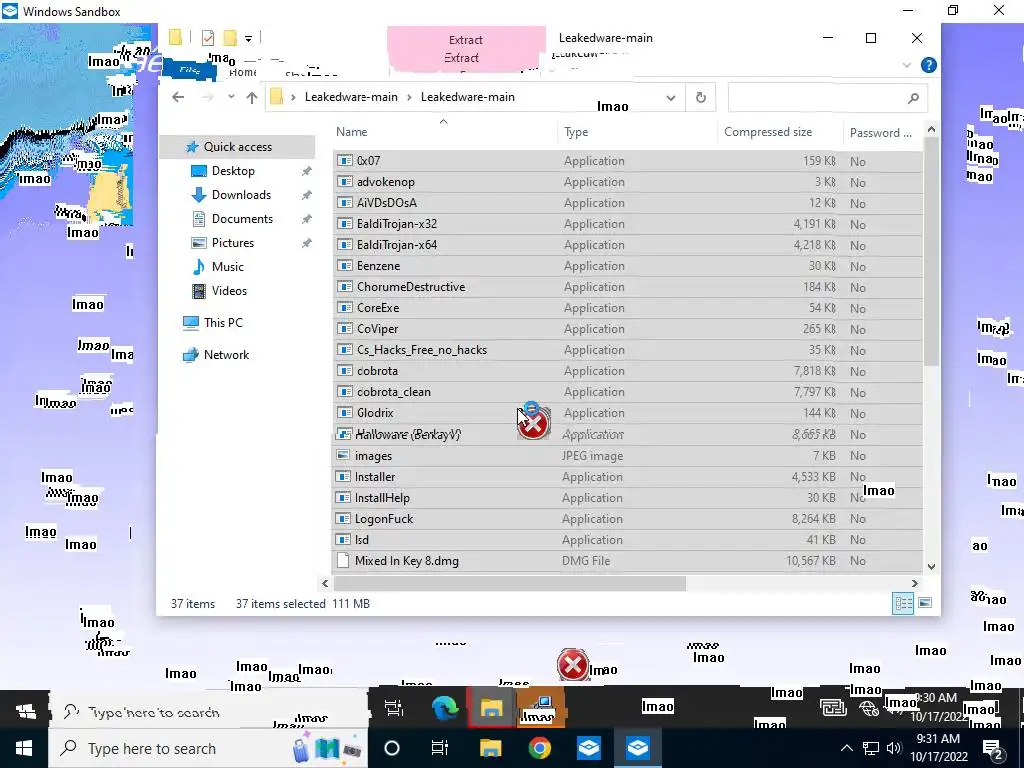Open Downloads folder in sidebar
The height and width of the screenshot is (768, 1024).
(241, 195)
